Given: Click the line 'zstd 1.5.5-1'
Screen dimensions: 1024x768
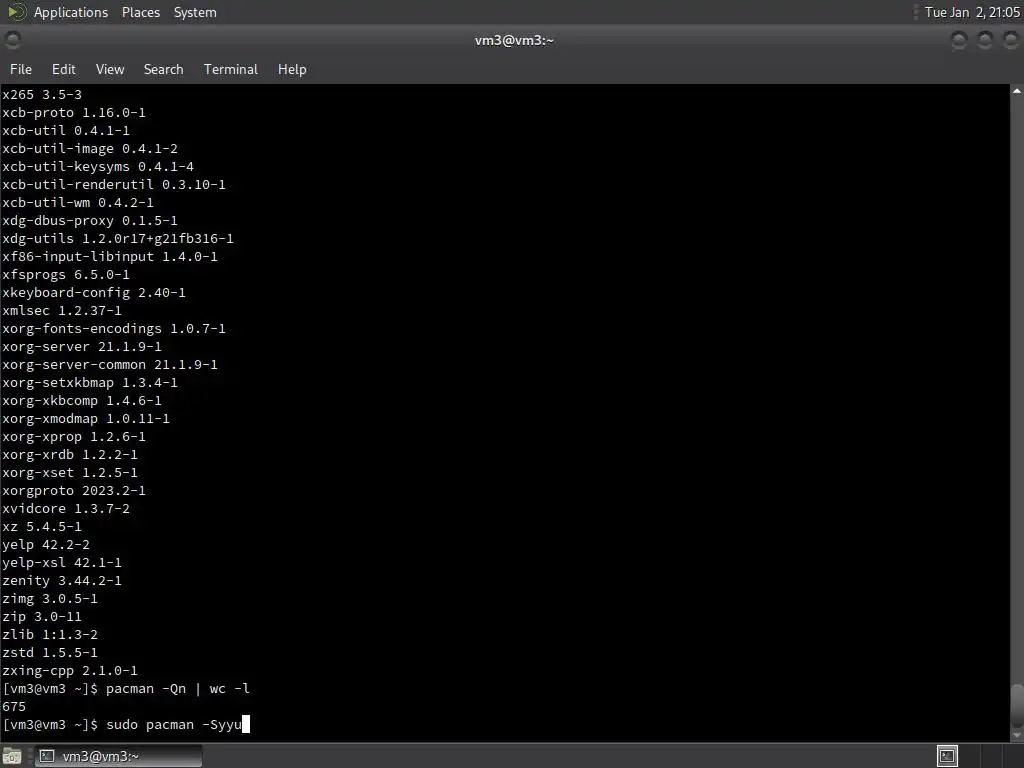Looking at the screenshot, I should pyautogui.click(x=50, y=653).
